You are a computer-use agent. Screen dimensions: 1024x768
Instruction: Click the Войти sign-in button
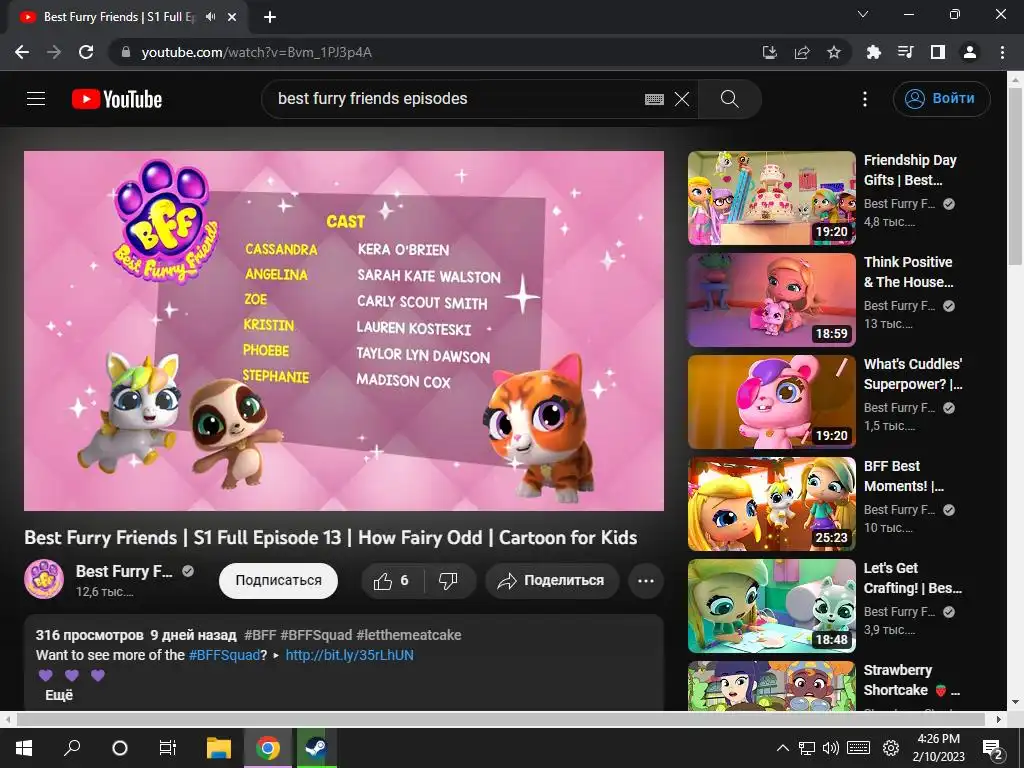[x=941, y=99]
